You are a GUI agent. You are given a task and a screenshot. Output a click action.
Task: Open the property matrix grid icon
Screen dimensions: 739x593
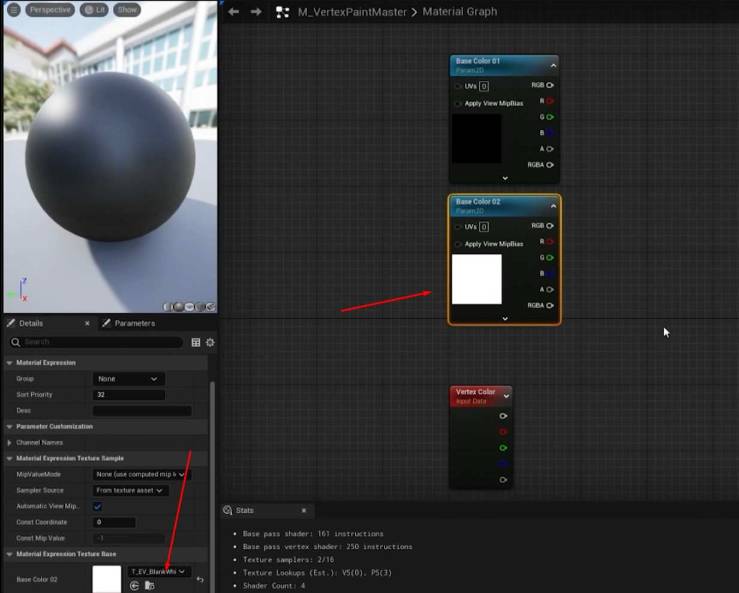coord(196,343)
